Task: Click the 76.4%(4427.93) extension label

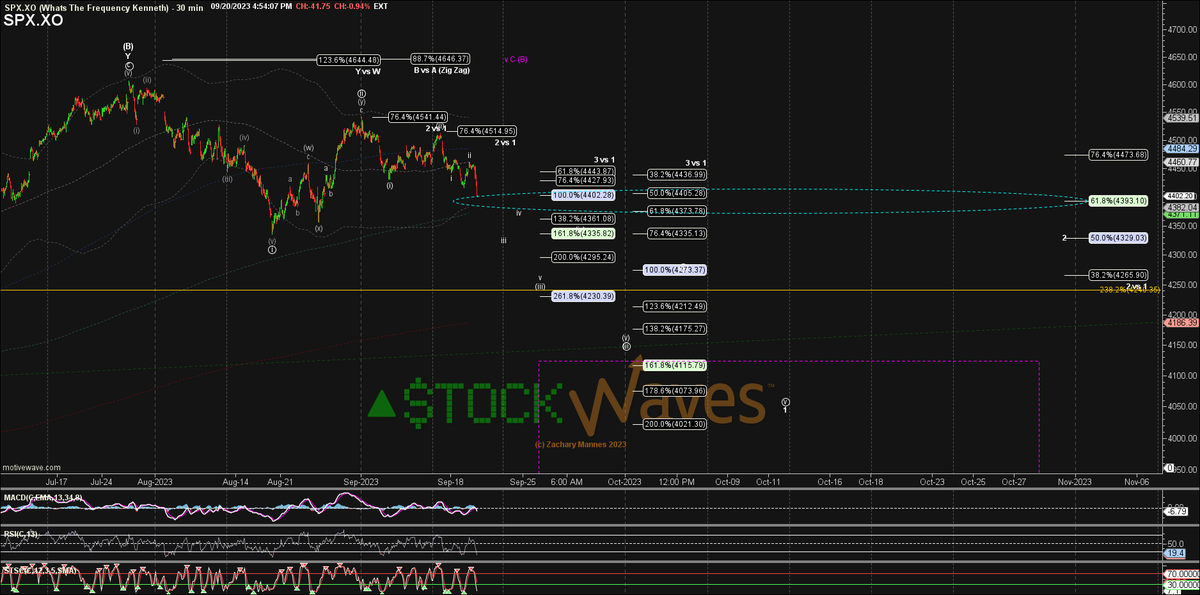Action: (585, 181)
